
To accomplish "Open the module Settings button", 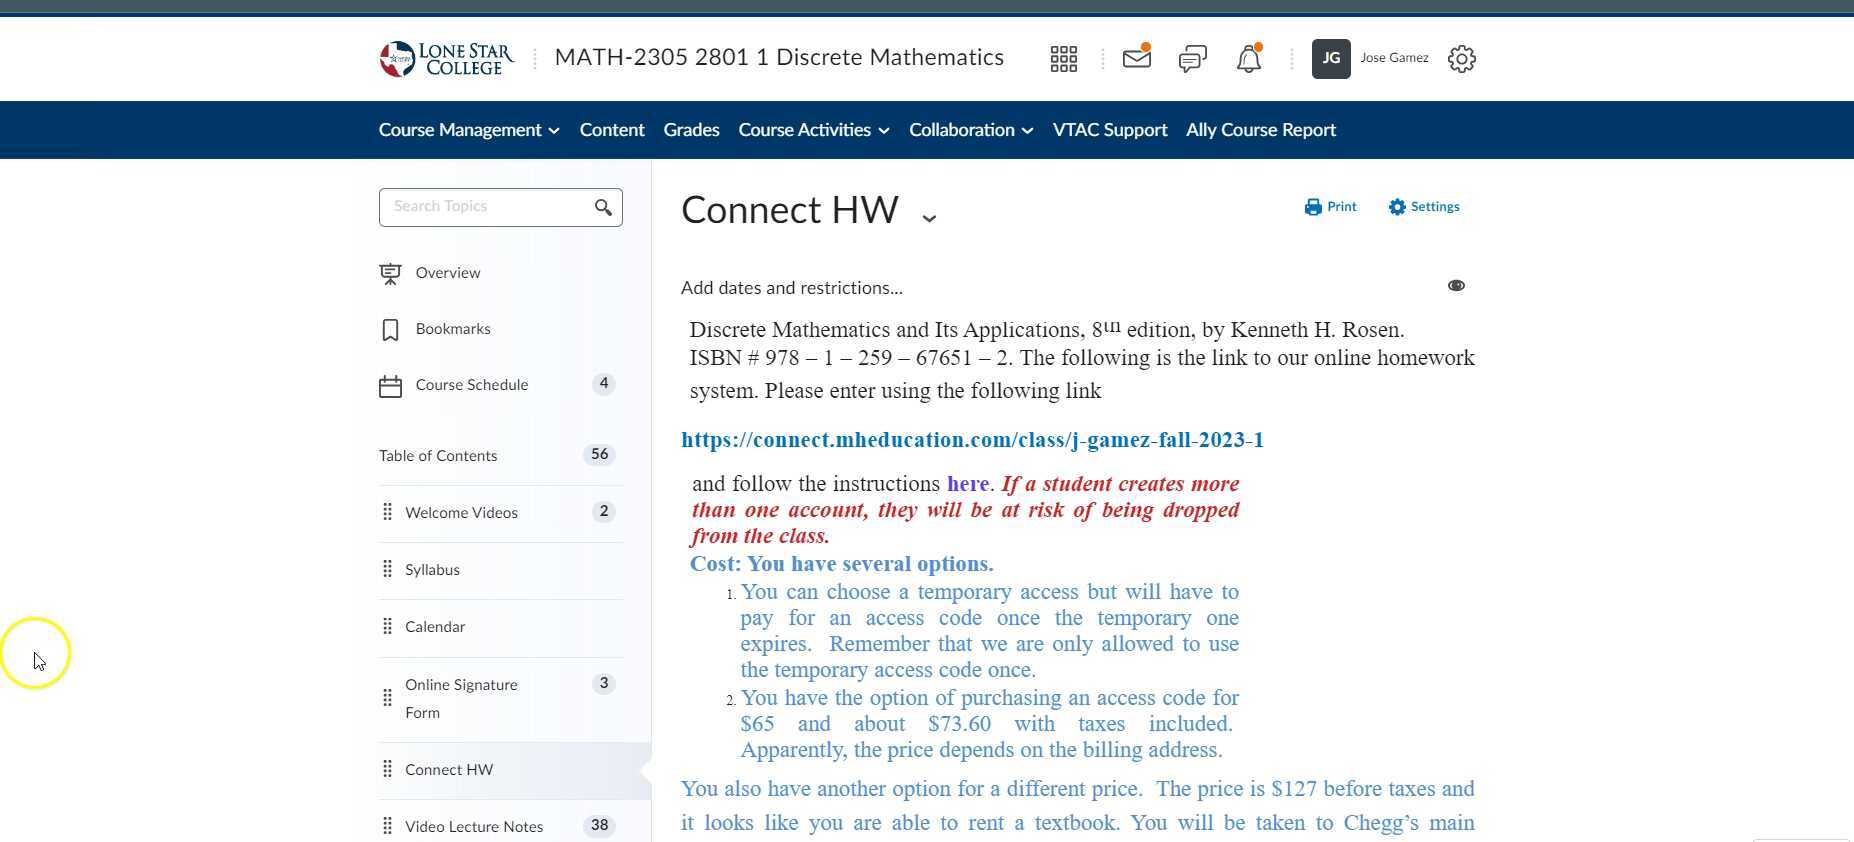I will (x=1424, y=207).
